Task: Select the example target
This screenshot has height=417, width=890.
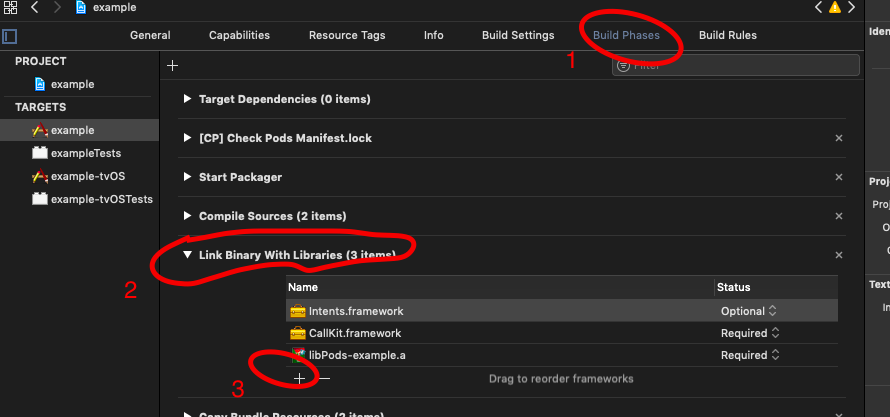Action: [x=79, y=130]
